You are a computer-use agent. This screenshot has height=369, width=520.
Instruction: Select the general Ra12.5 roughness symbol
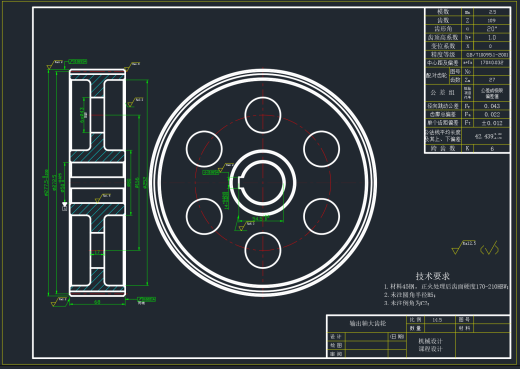coord(464,247)
